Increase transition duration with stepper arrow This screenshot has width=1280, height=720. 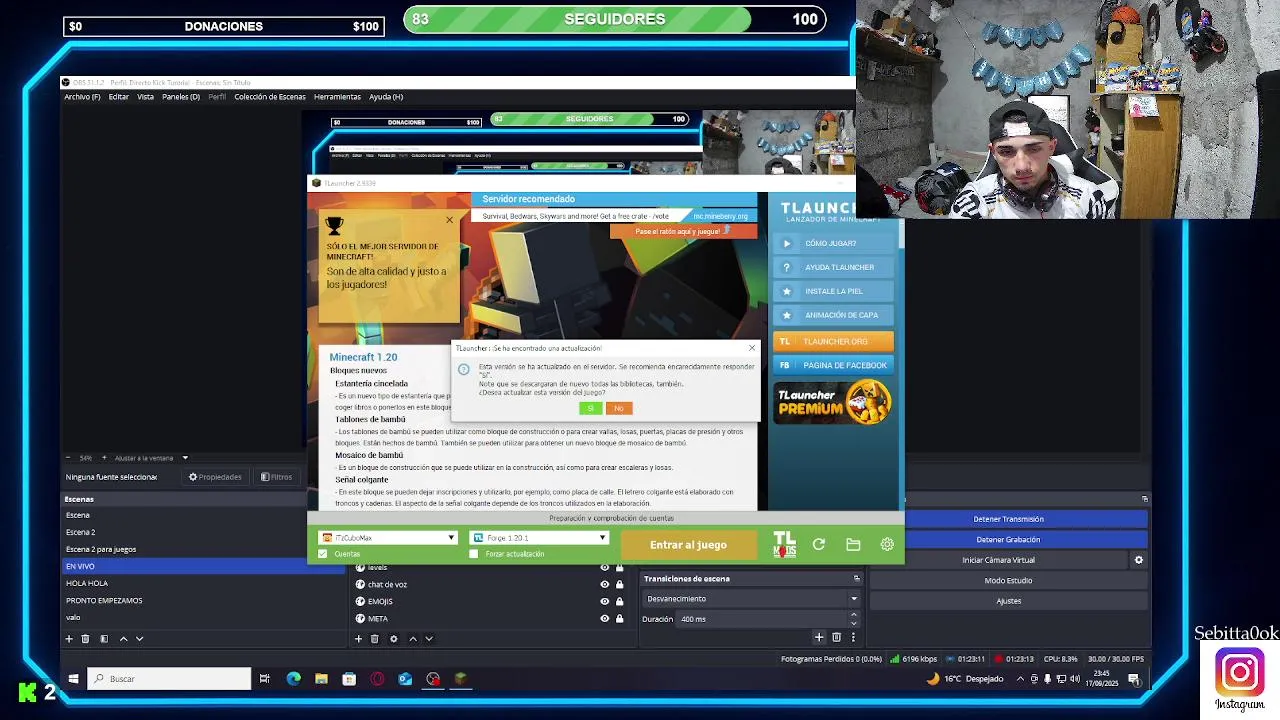pyautogui.click(x=853, y=615)
